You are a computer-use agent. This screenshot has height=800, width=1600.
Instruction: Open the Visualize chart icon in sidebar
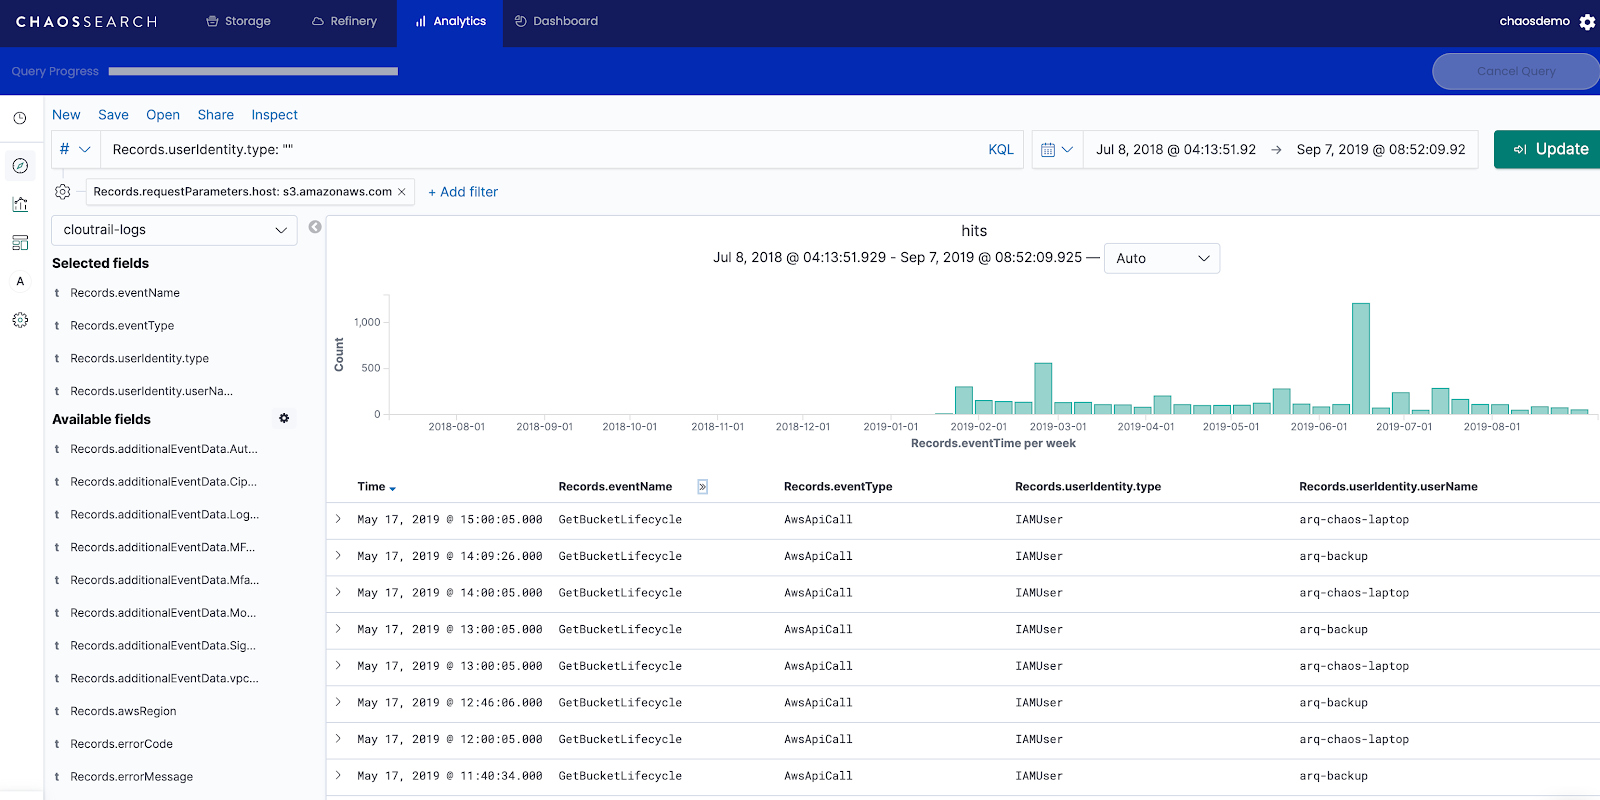point(20,204)
